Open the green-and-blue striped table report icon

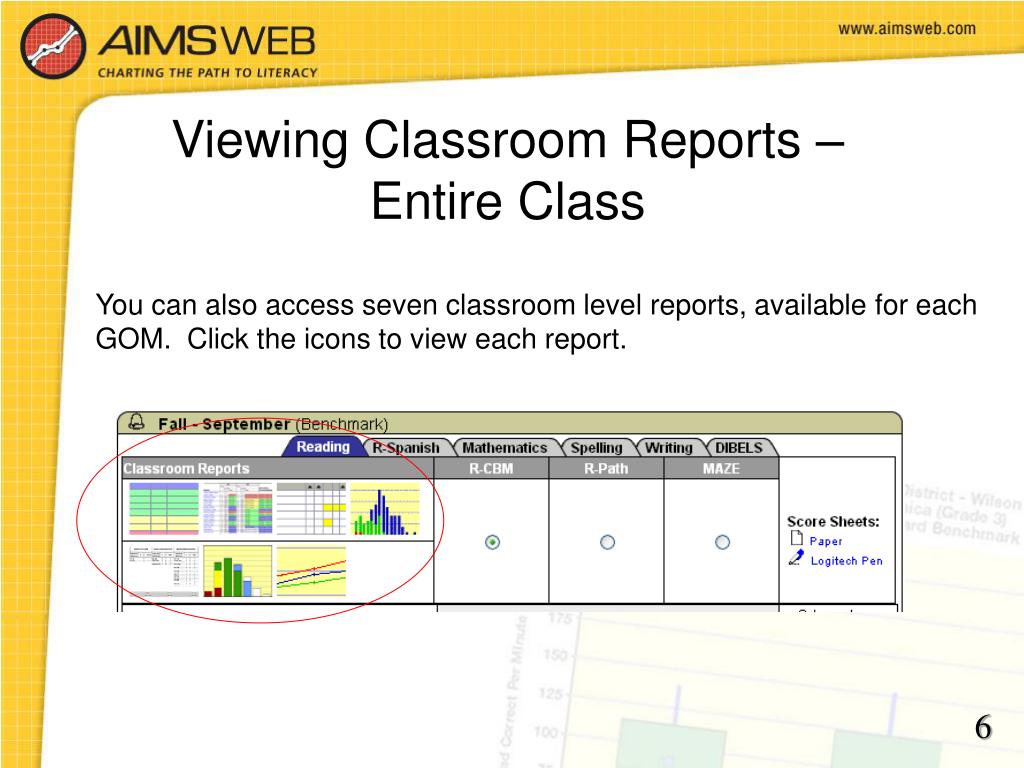click(164, 509)
